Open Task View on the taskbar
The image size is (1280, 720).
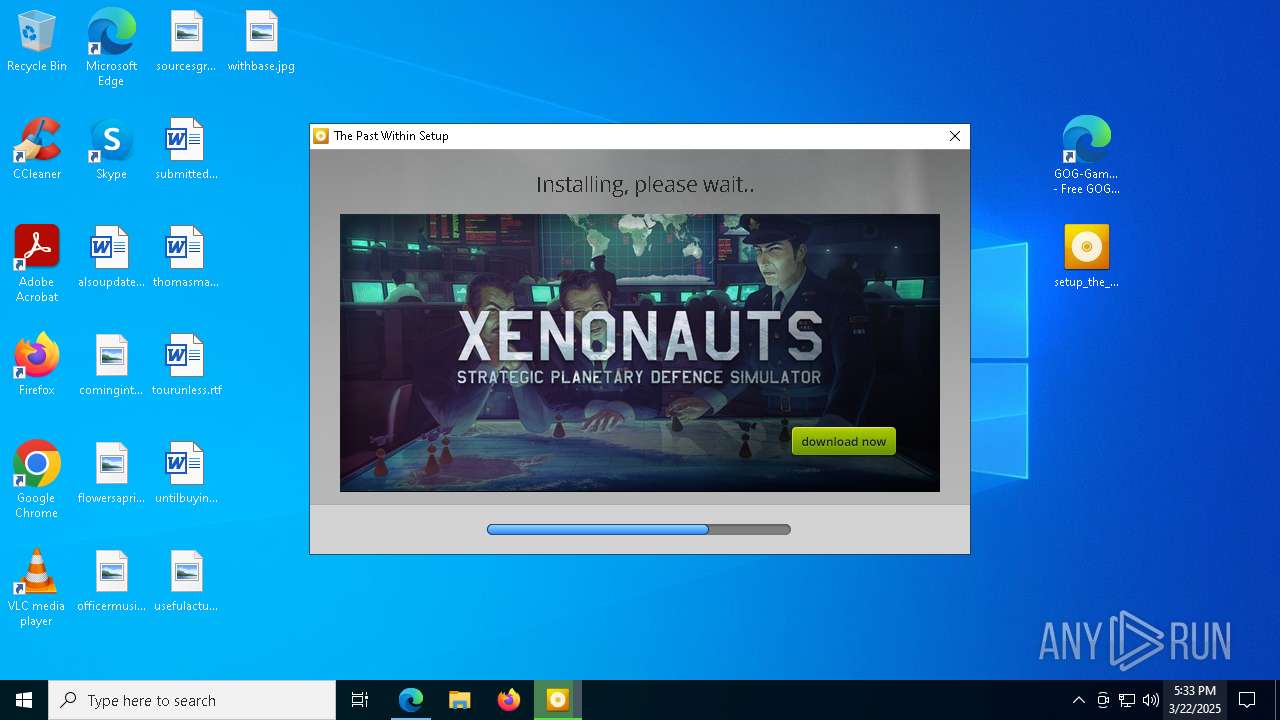pos(360,700)
